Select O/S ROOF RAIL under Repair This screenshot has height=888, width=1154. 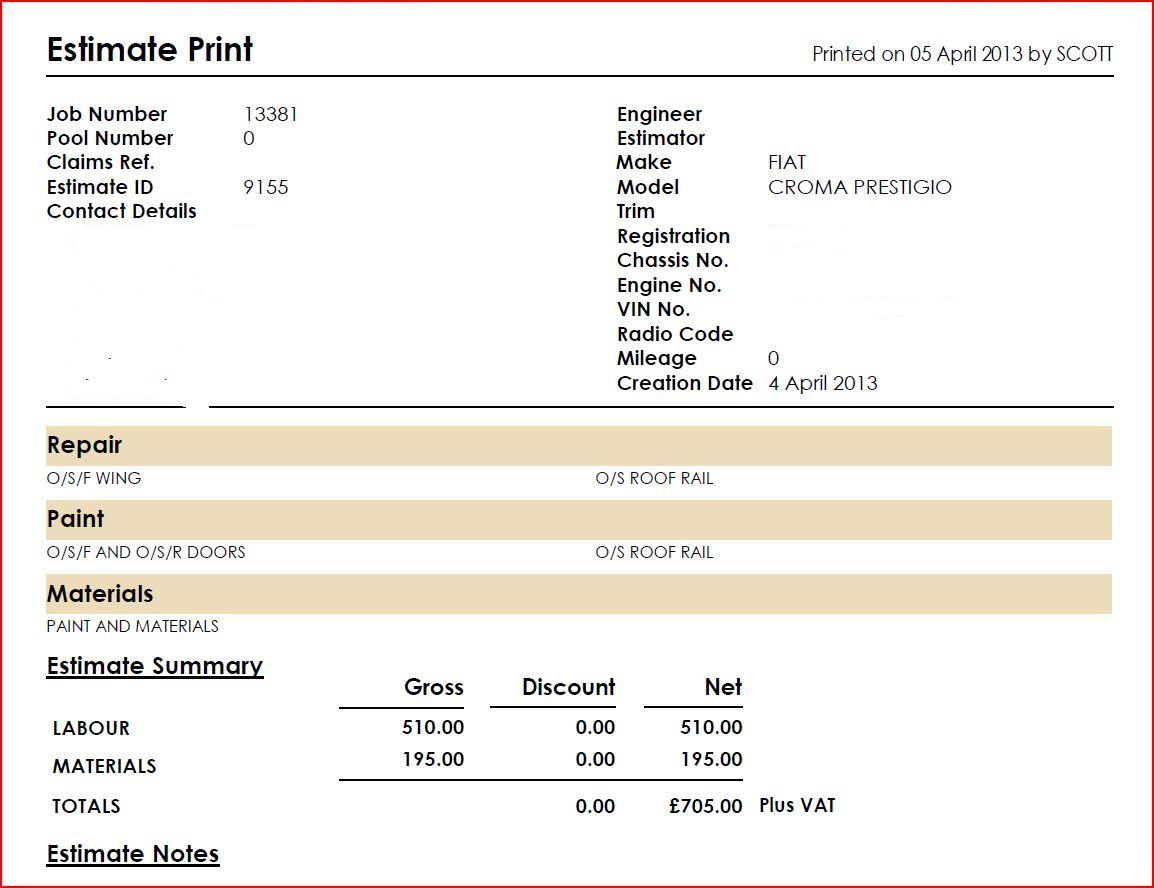tap(654, 478)
